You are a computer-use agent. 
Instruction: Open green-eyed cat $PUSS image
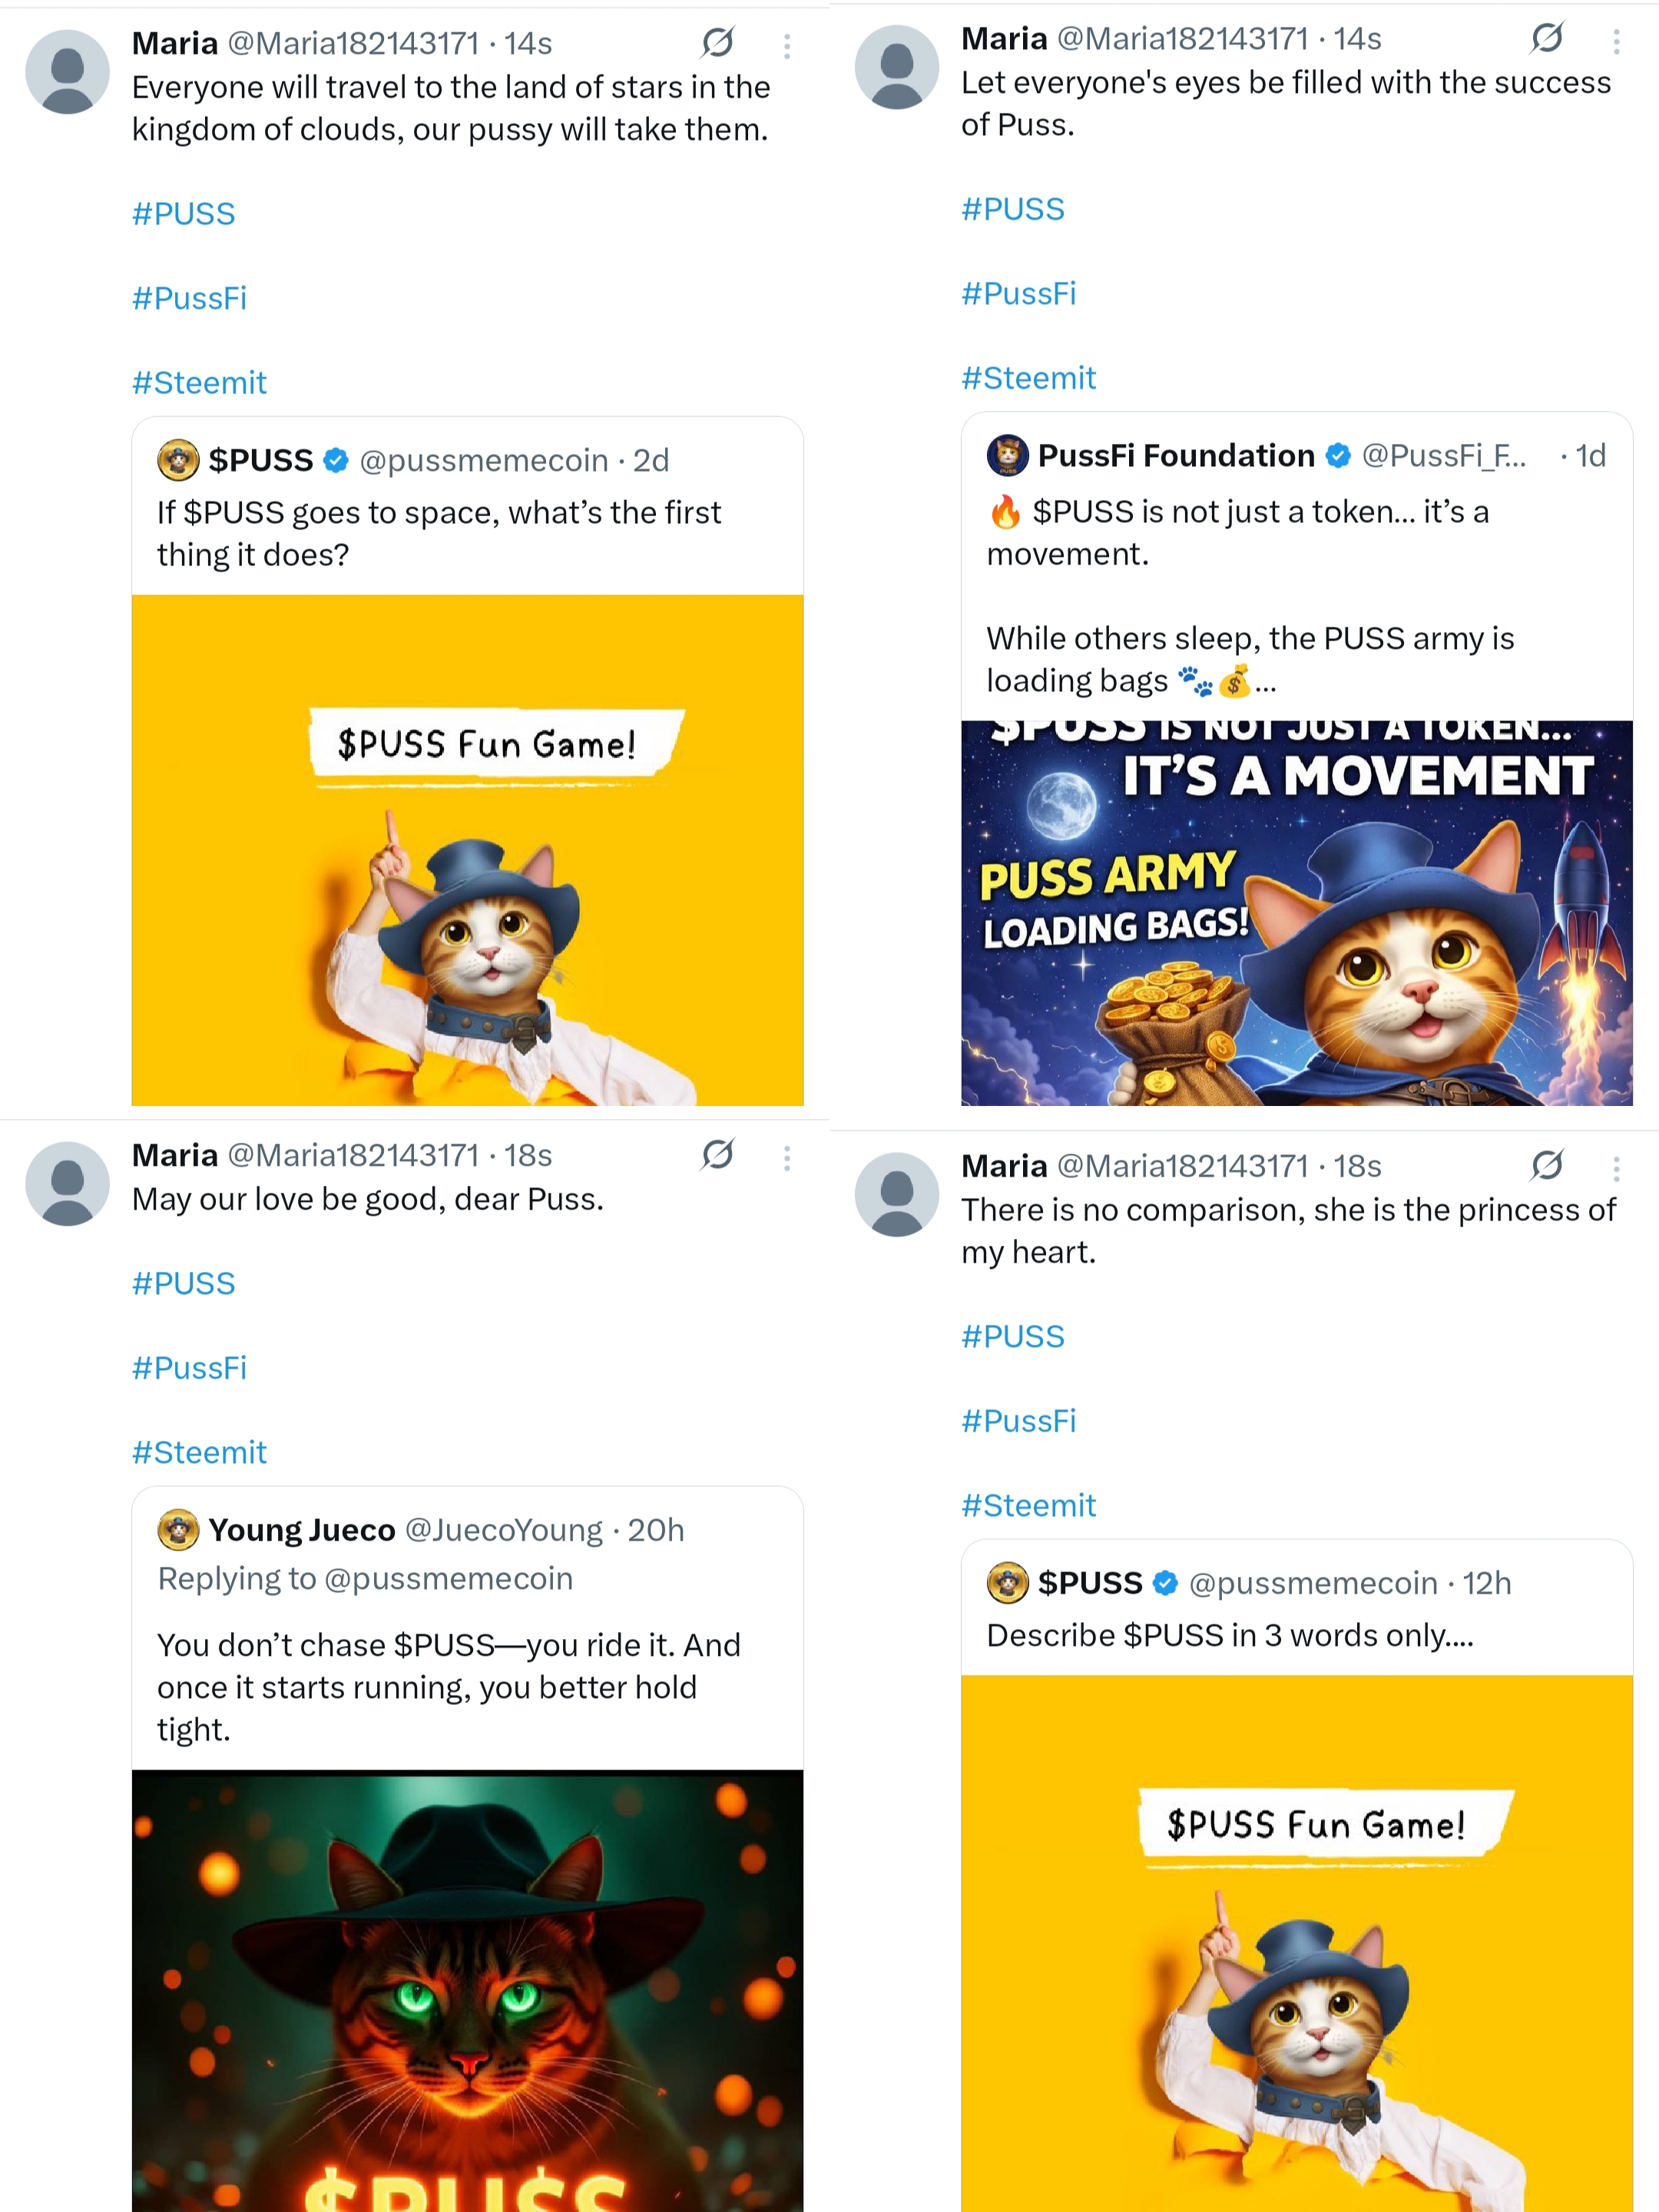(x=468, y=1990)
